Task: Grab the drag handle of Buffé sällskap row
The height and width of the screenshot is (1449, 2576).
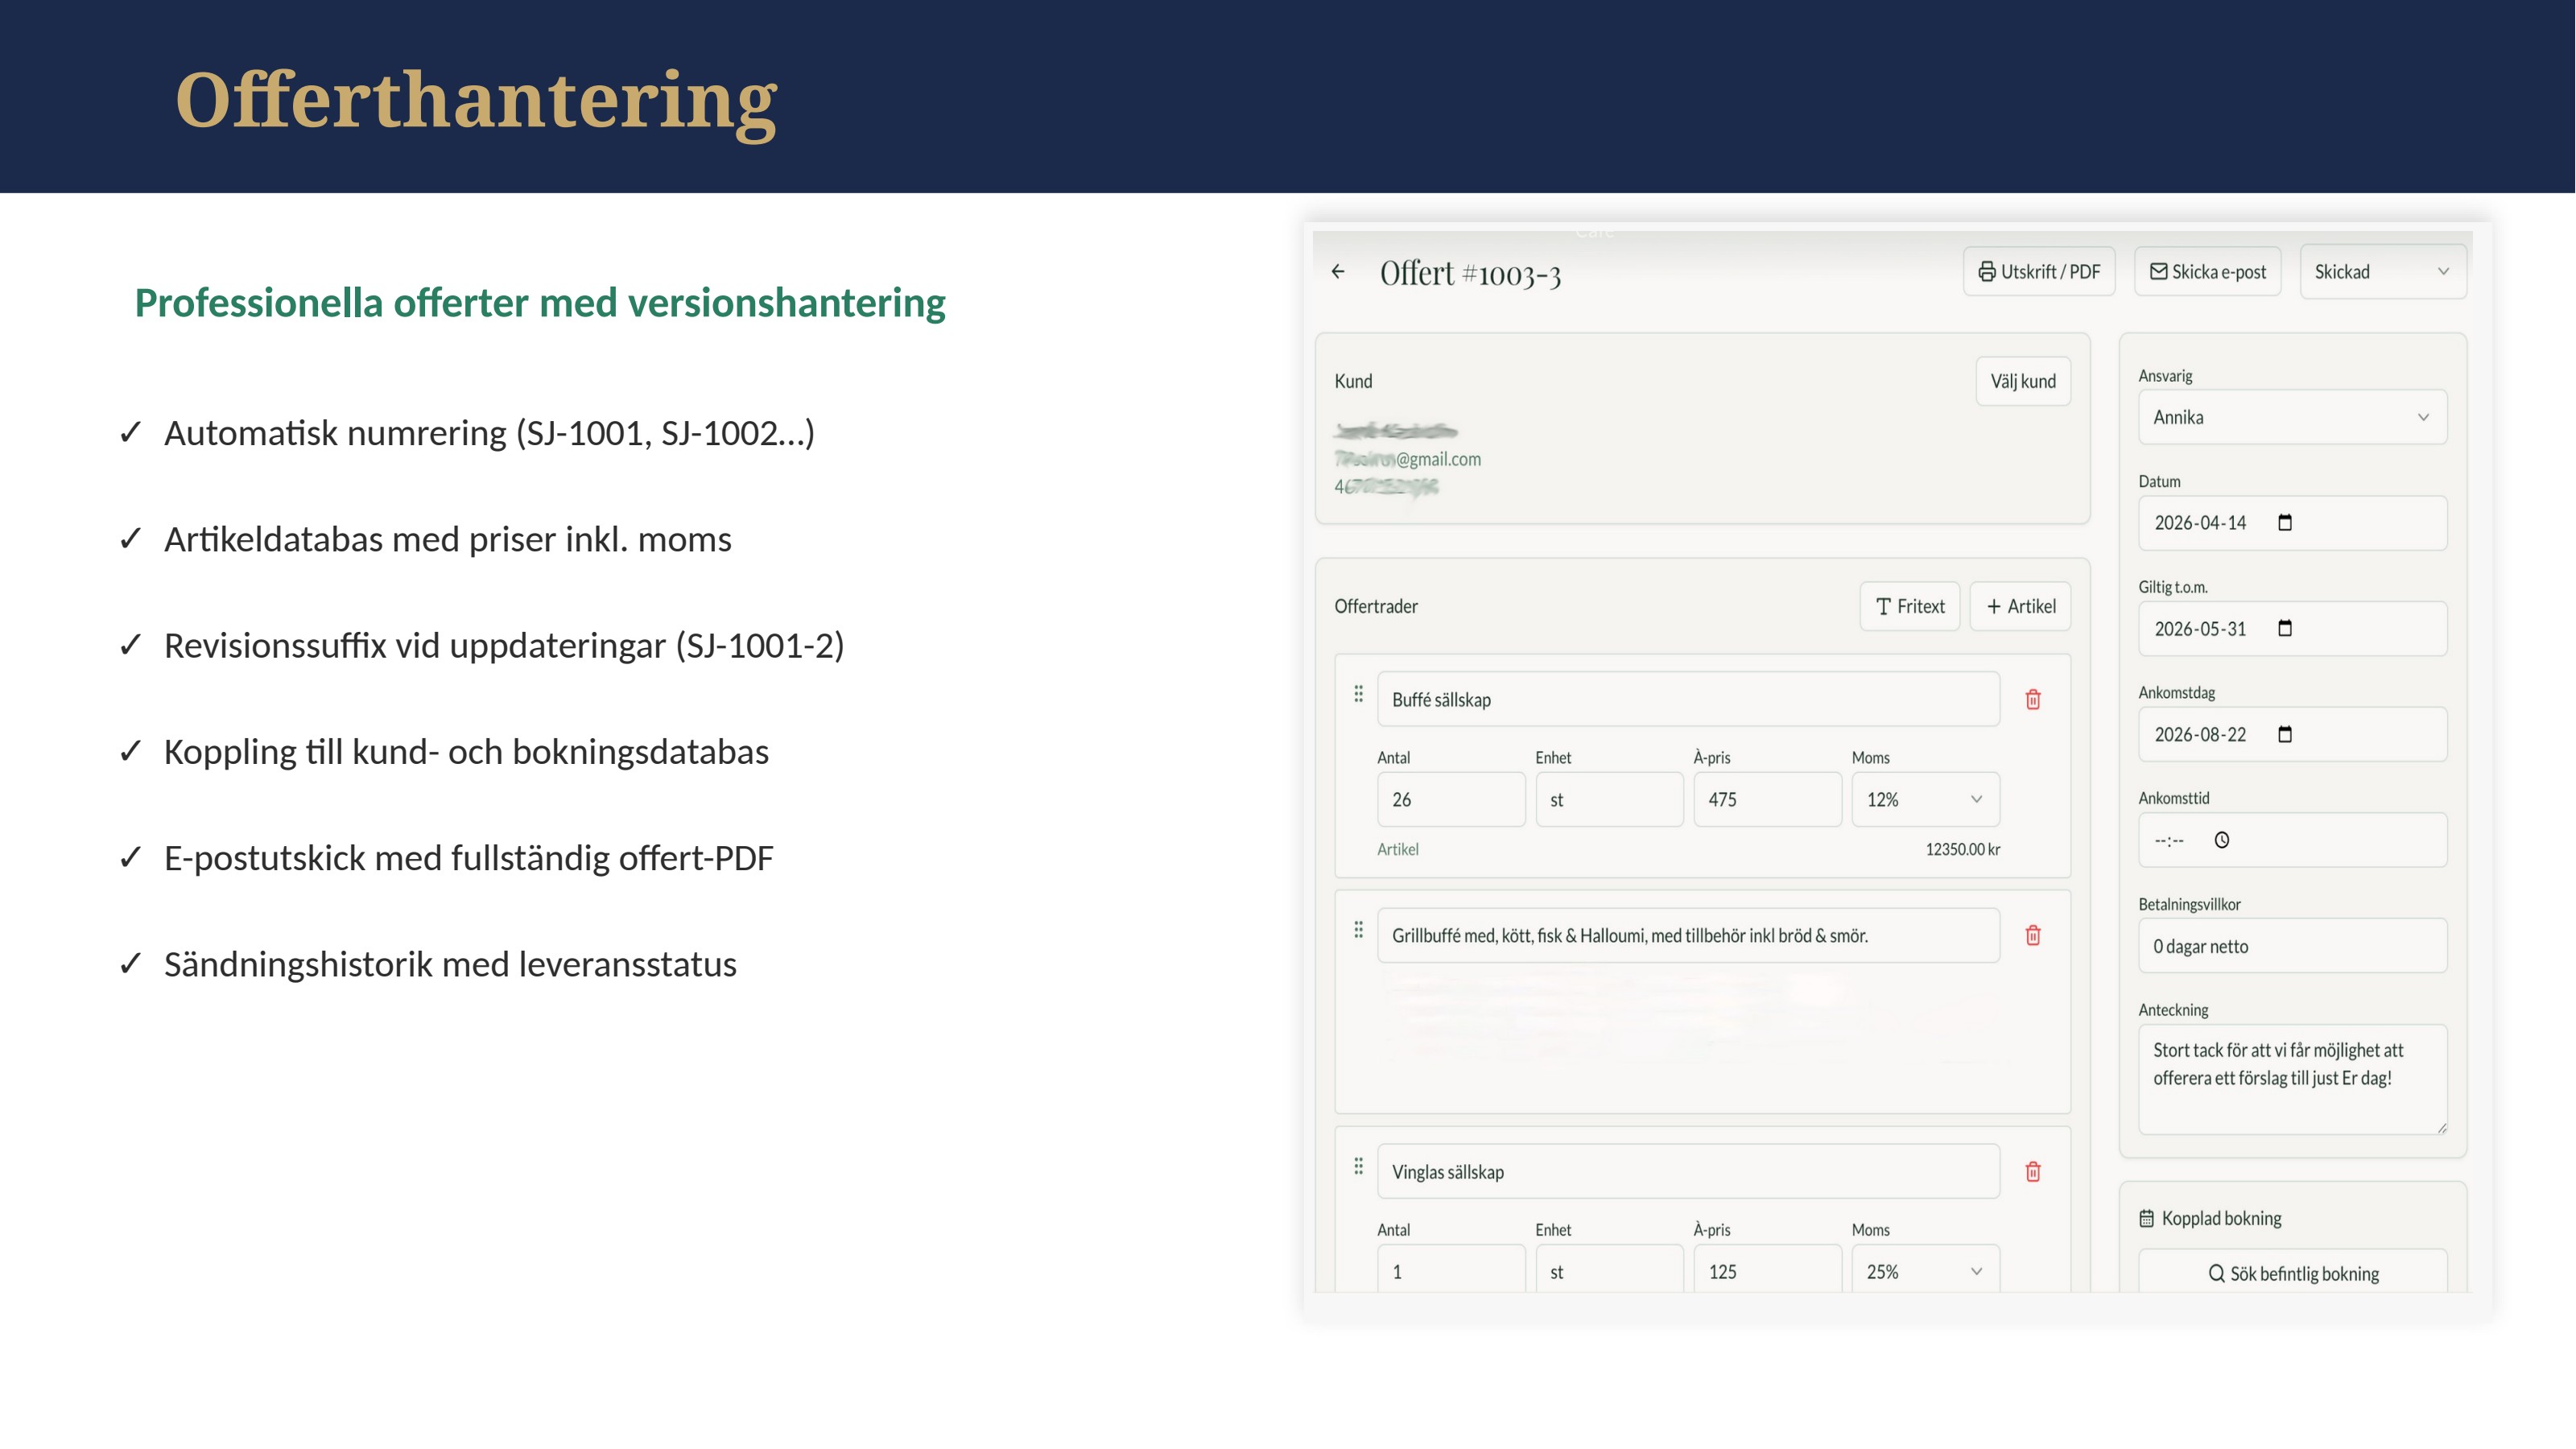Action: click(1358, 694)
